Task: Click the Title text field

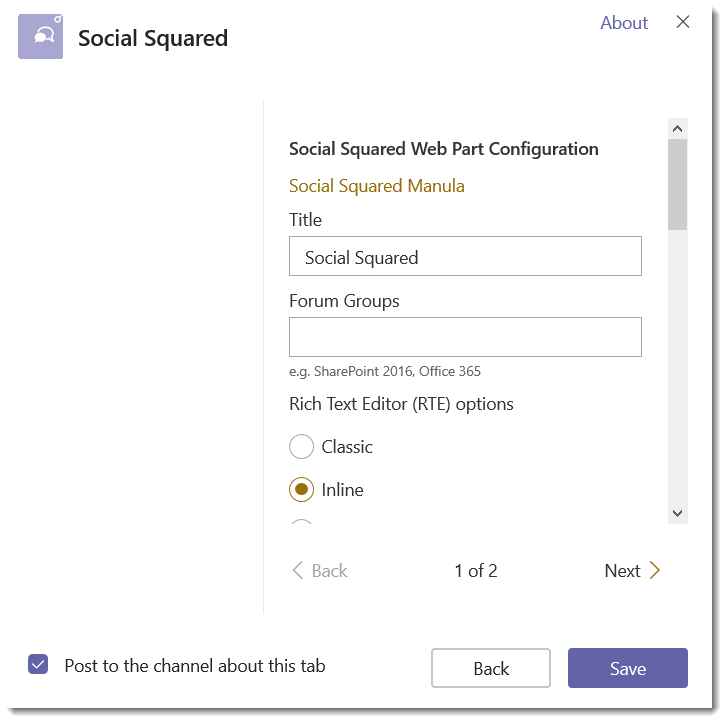Action: point(465,257)
